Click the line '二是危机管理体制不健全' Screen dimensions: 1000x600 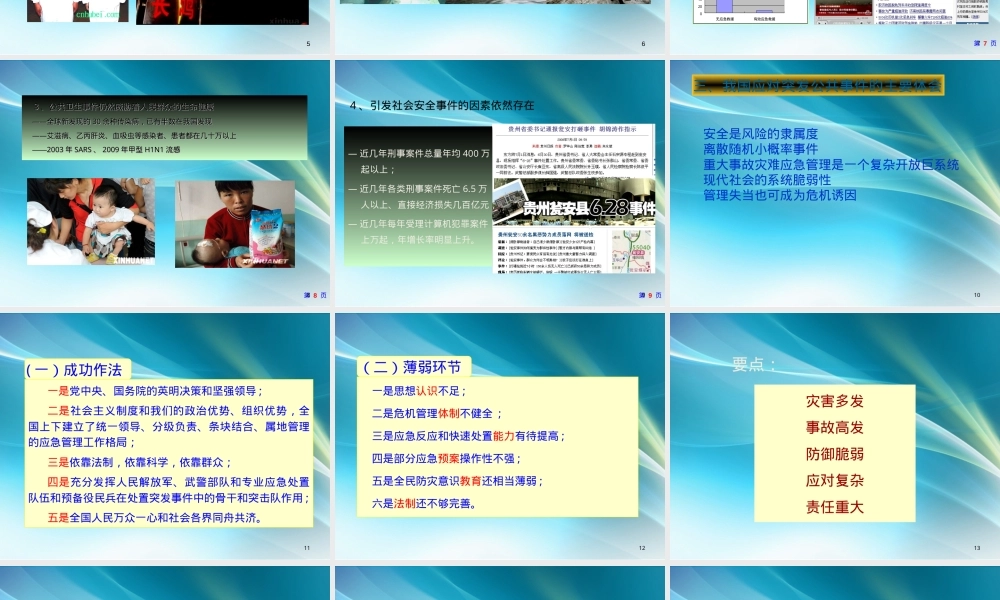[438, 413]
